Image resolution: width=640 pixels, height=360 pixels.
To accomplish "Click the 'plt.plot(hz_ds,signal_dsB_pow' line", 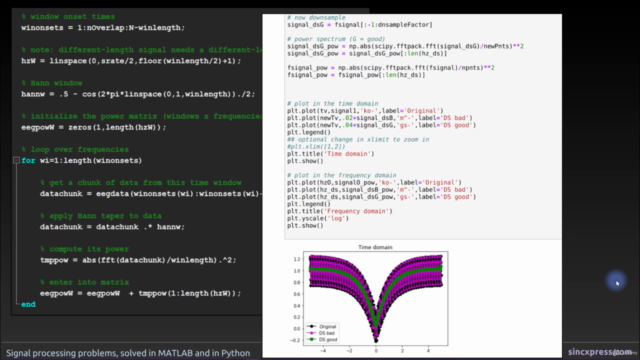I will (380, 190).
